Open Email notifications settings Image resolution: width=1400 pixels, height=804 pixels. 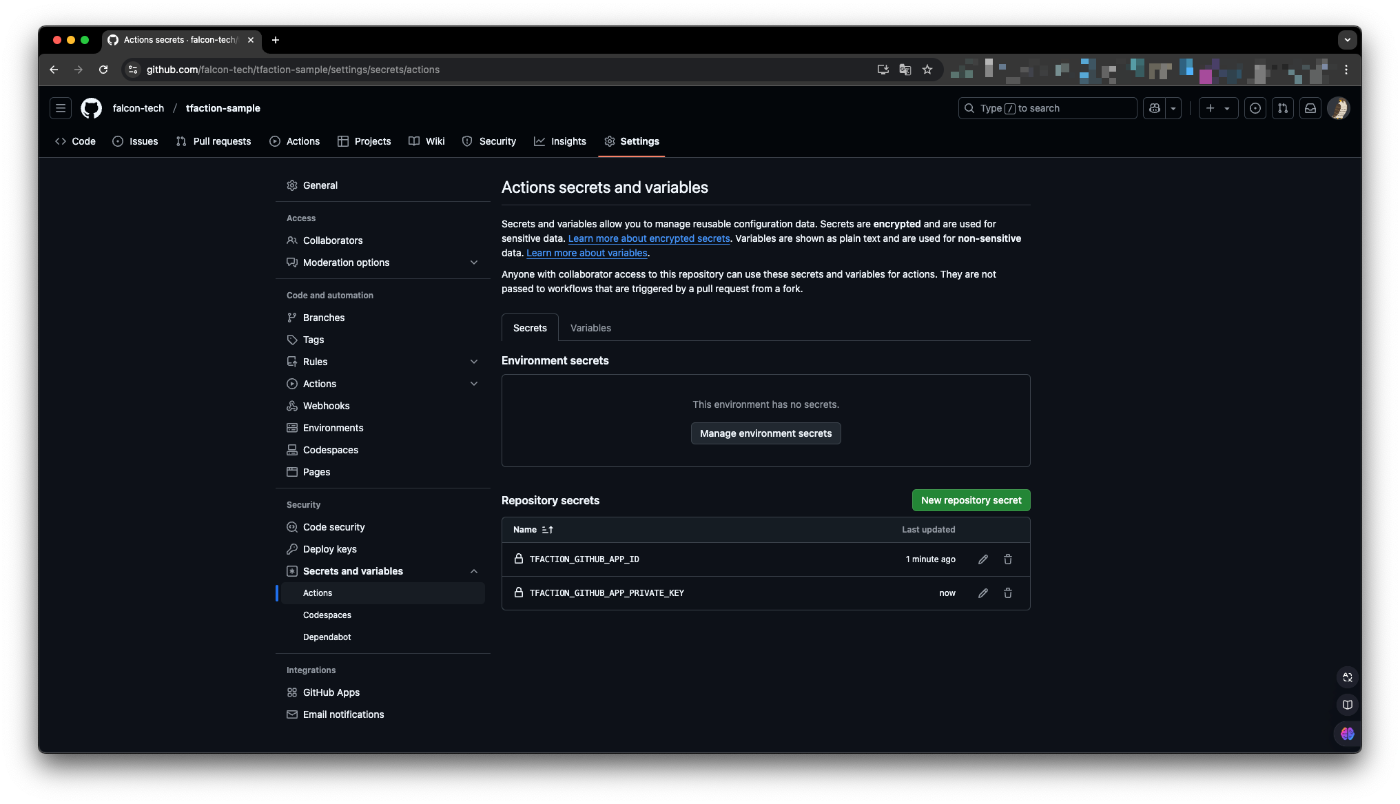pyautogui.click(x=381, y=714)
